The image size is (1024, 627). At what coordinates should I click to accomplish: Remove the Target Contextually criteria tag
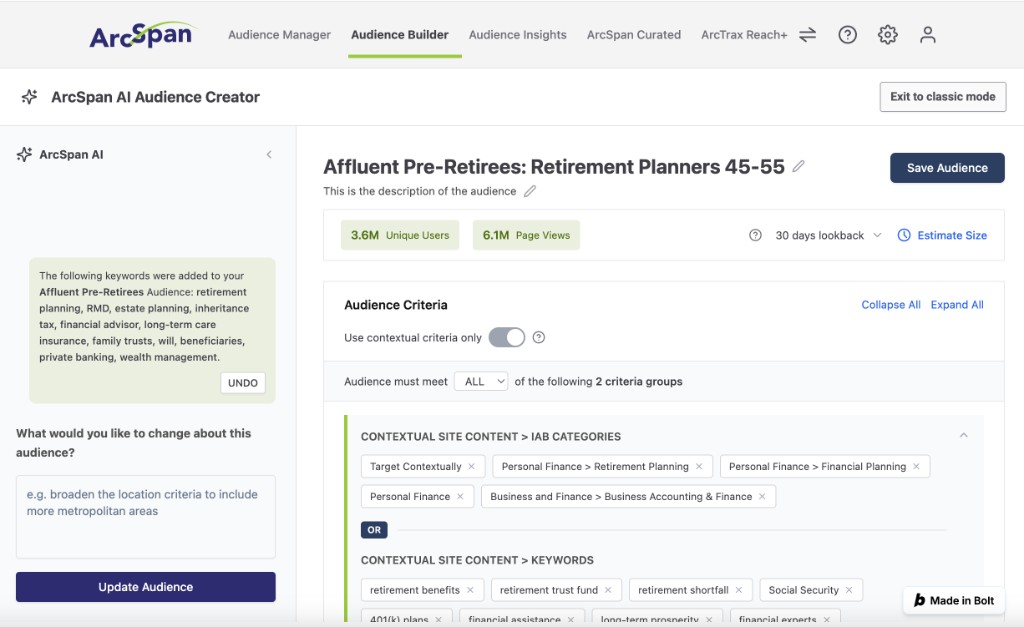(x=474, y=466)
